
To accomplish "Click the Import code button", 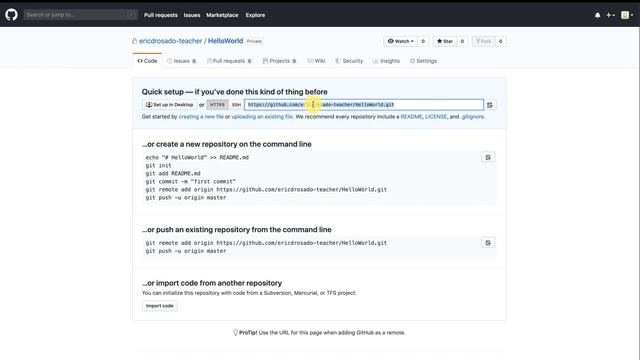I will (x=160, y=306).
